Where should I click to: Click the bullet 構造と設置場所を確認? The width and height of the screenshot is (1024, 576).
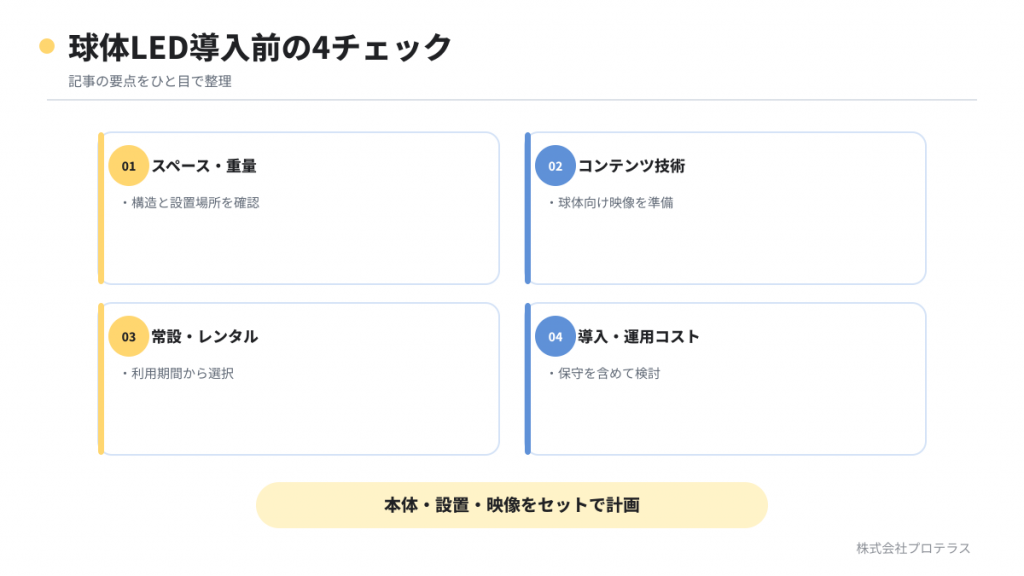tap(190, 202)
